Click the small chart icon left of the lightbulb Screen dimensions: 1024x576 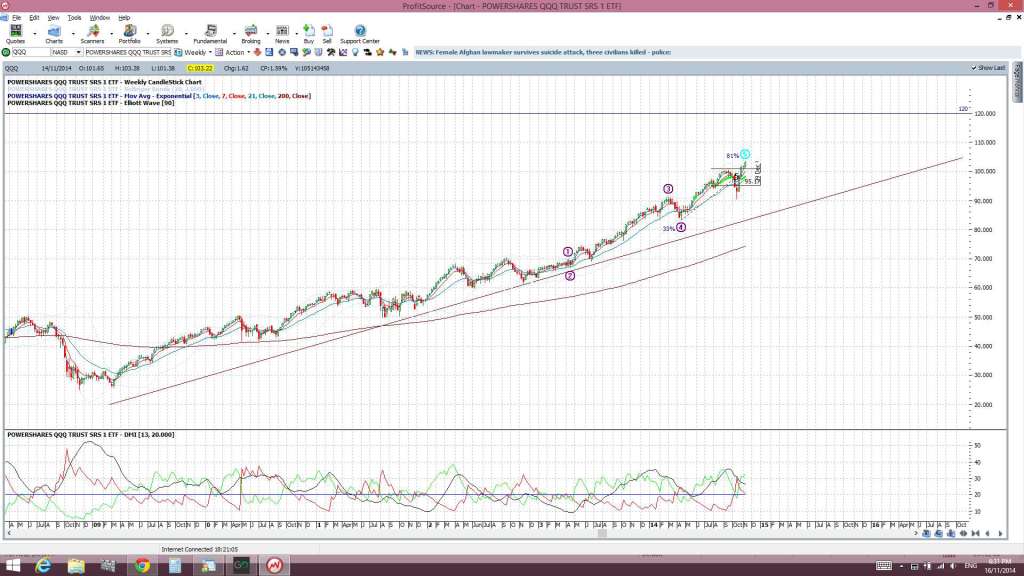point(343,52)
